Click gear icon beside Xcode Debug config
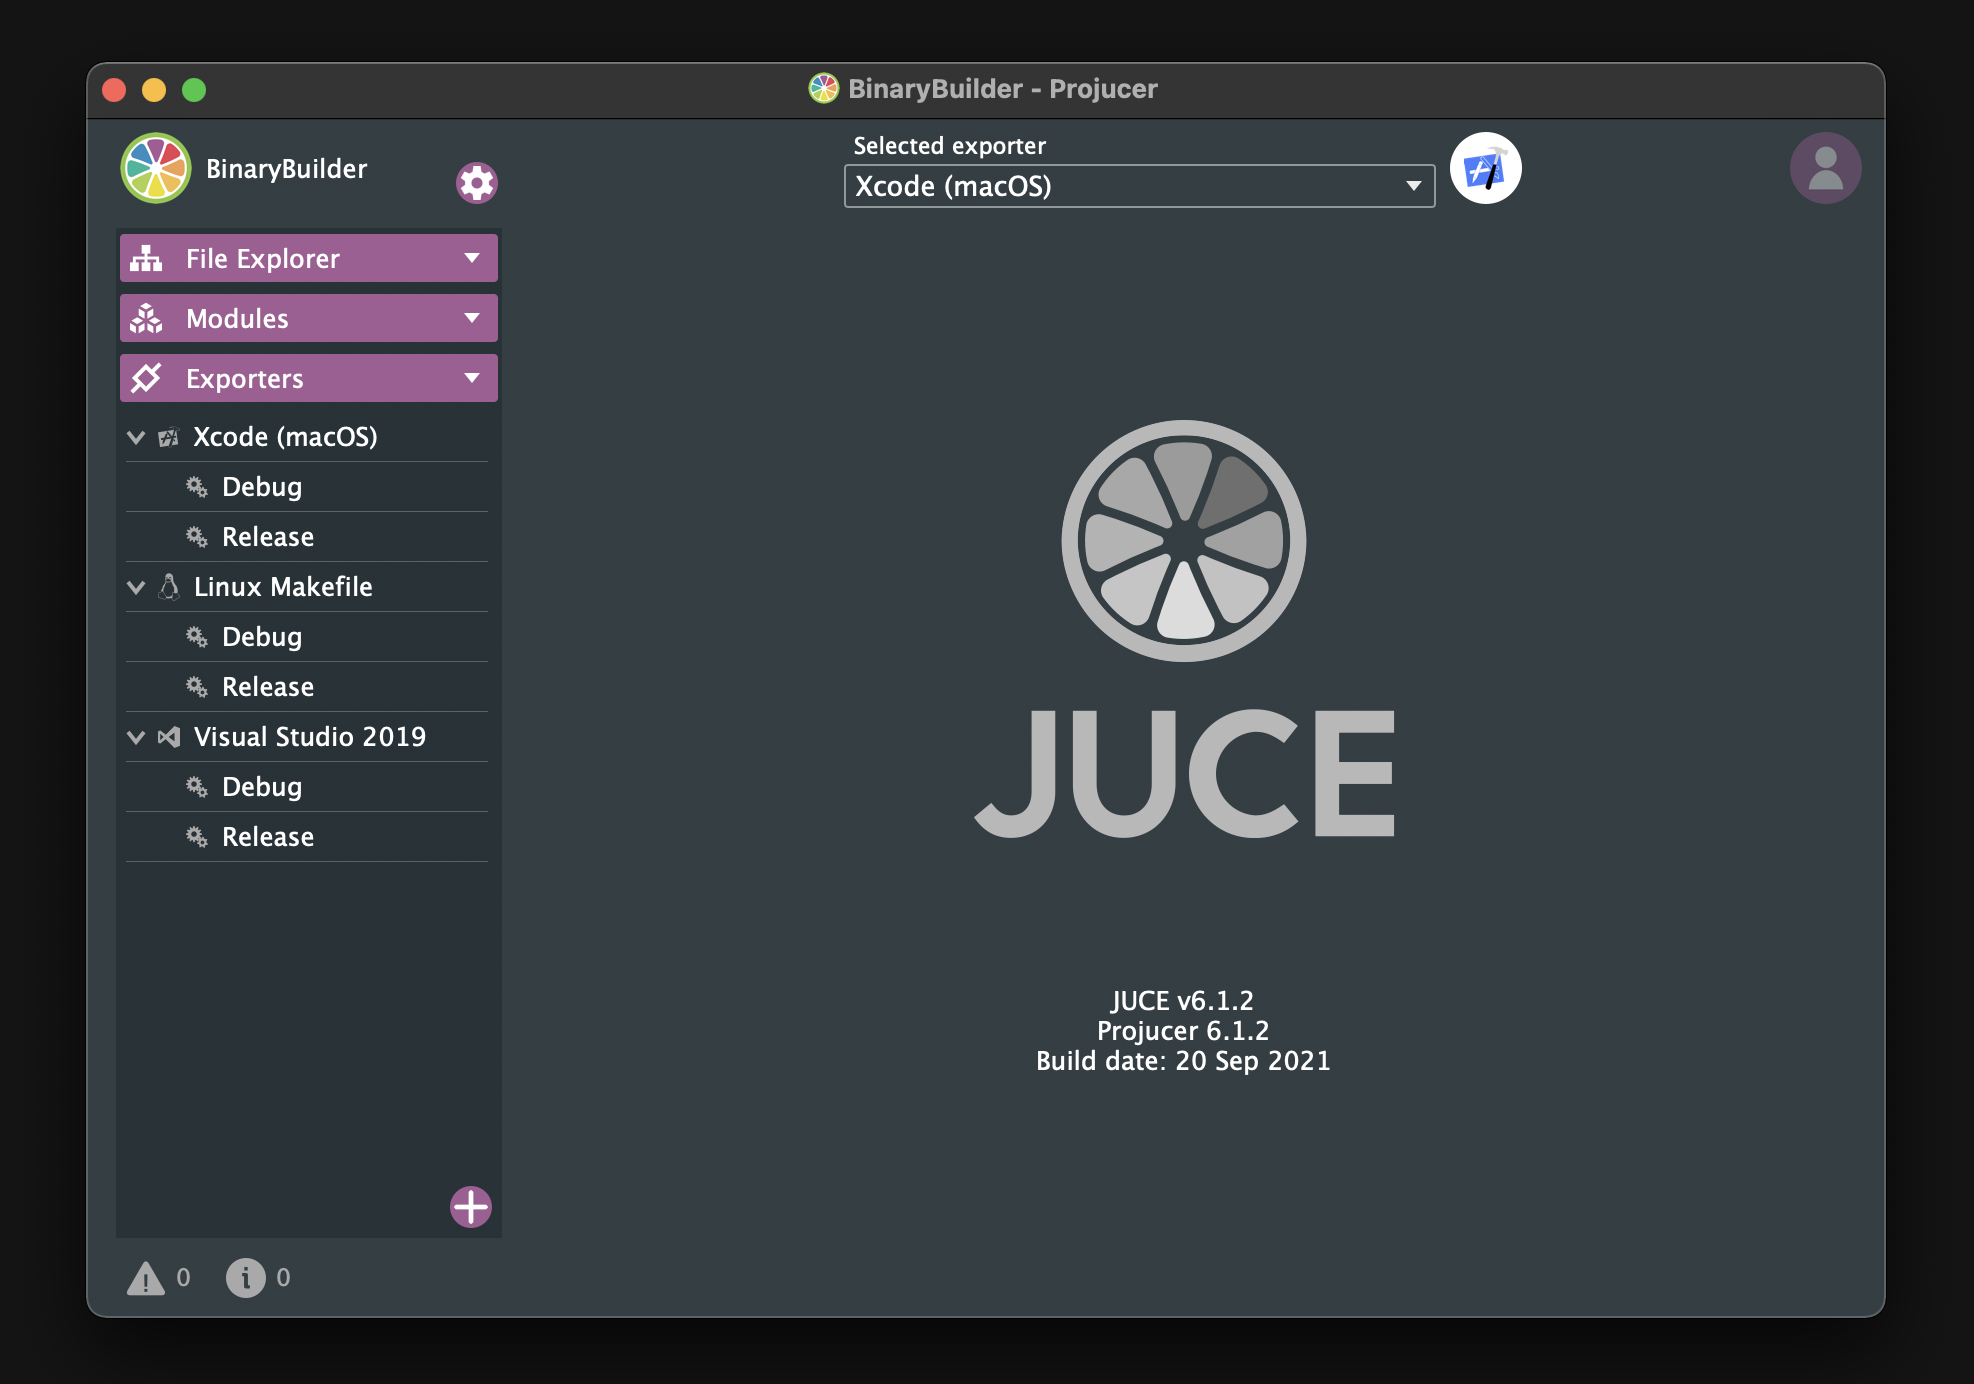 coord(197,487)
